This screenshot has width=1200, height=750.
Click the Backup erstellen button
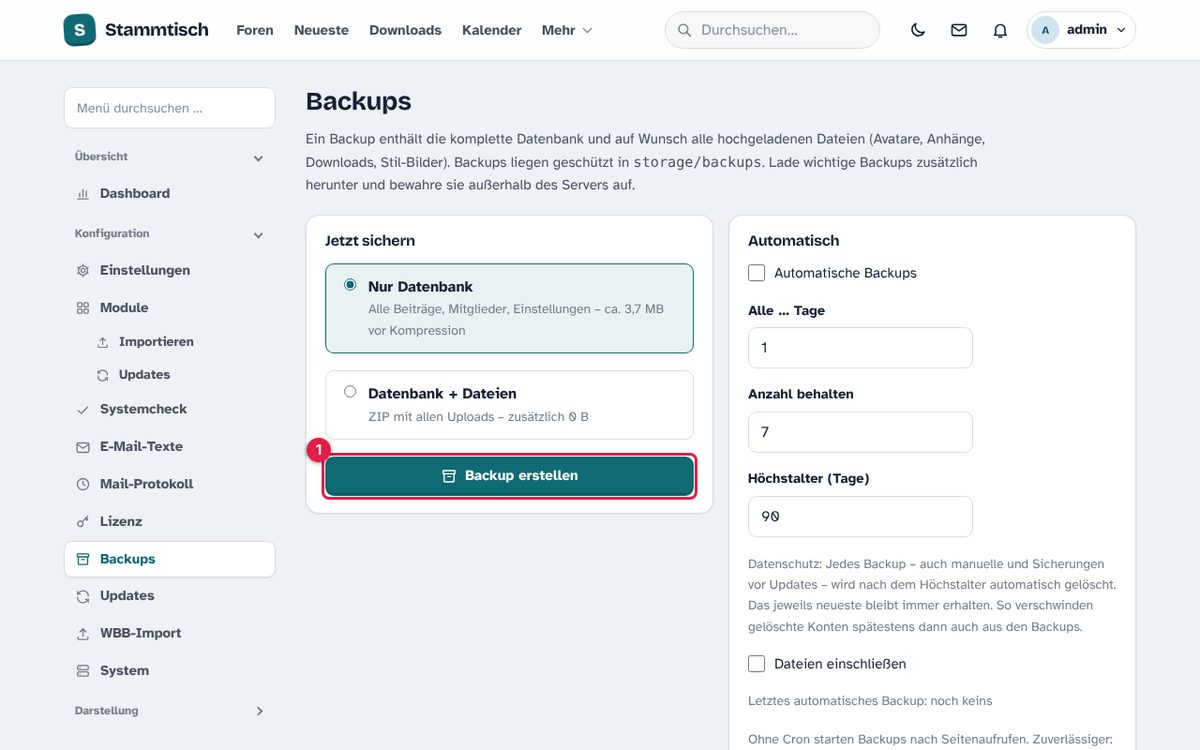tap(509, 476)
